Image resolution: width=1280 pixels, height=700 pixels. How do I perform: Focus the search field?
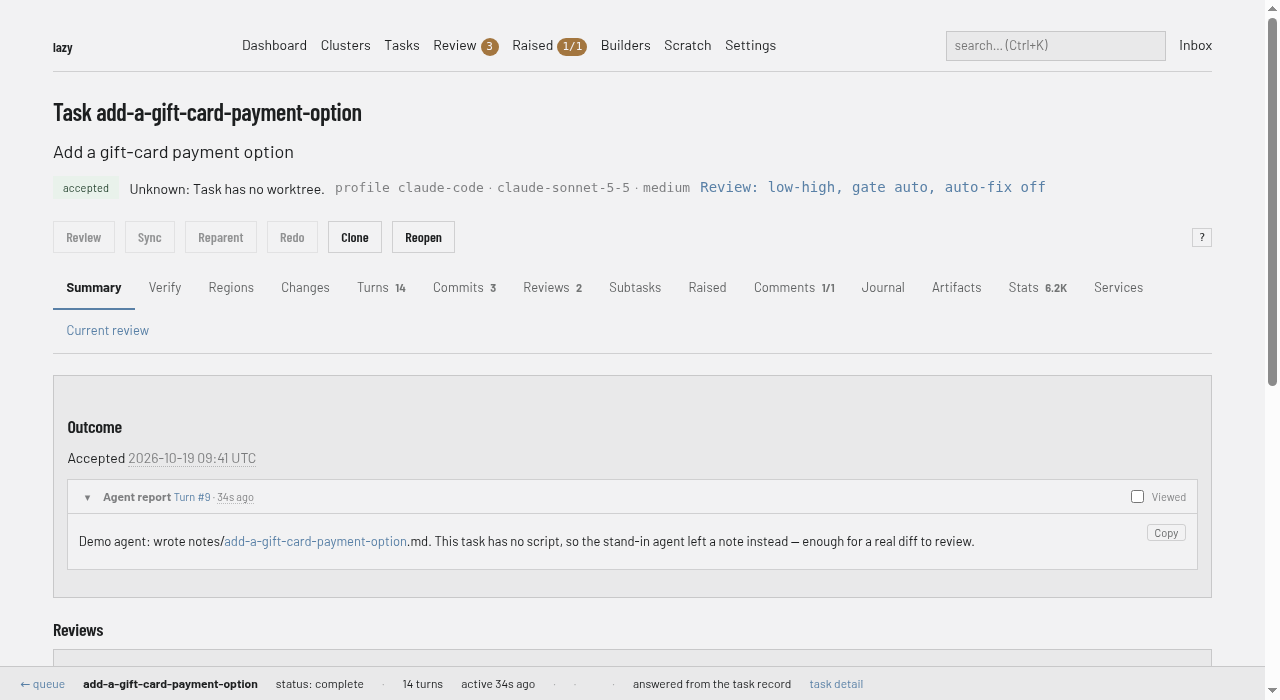pyautogui.click(x=1056, y=45)
